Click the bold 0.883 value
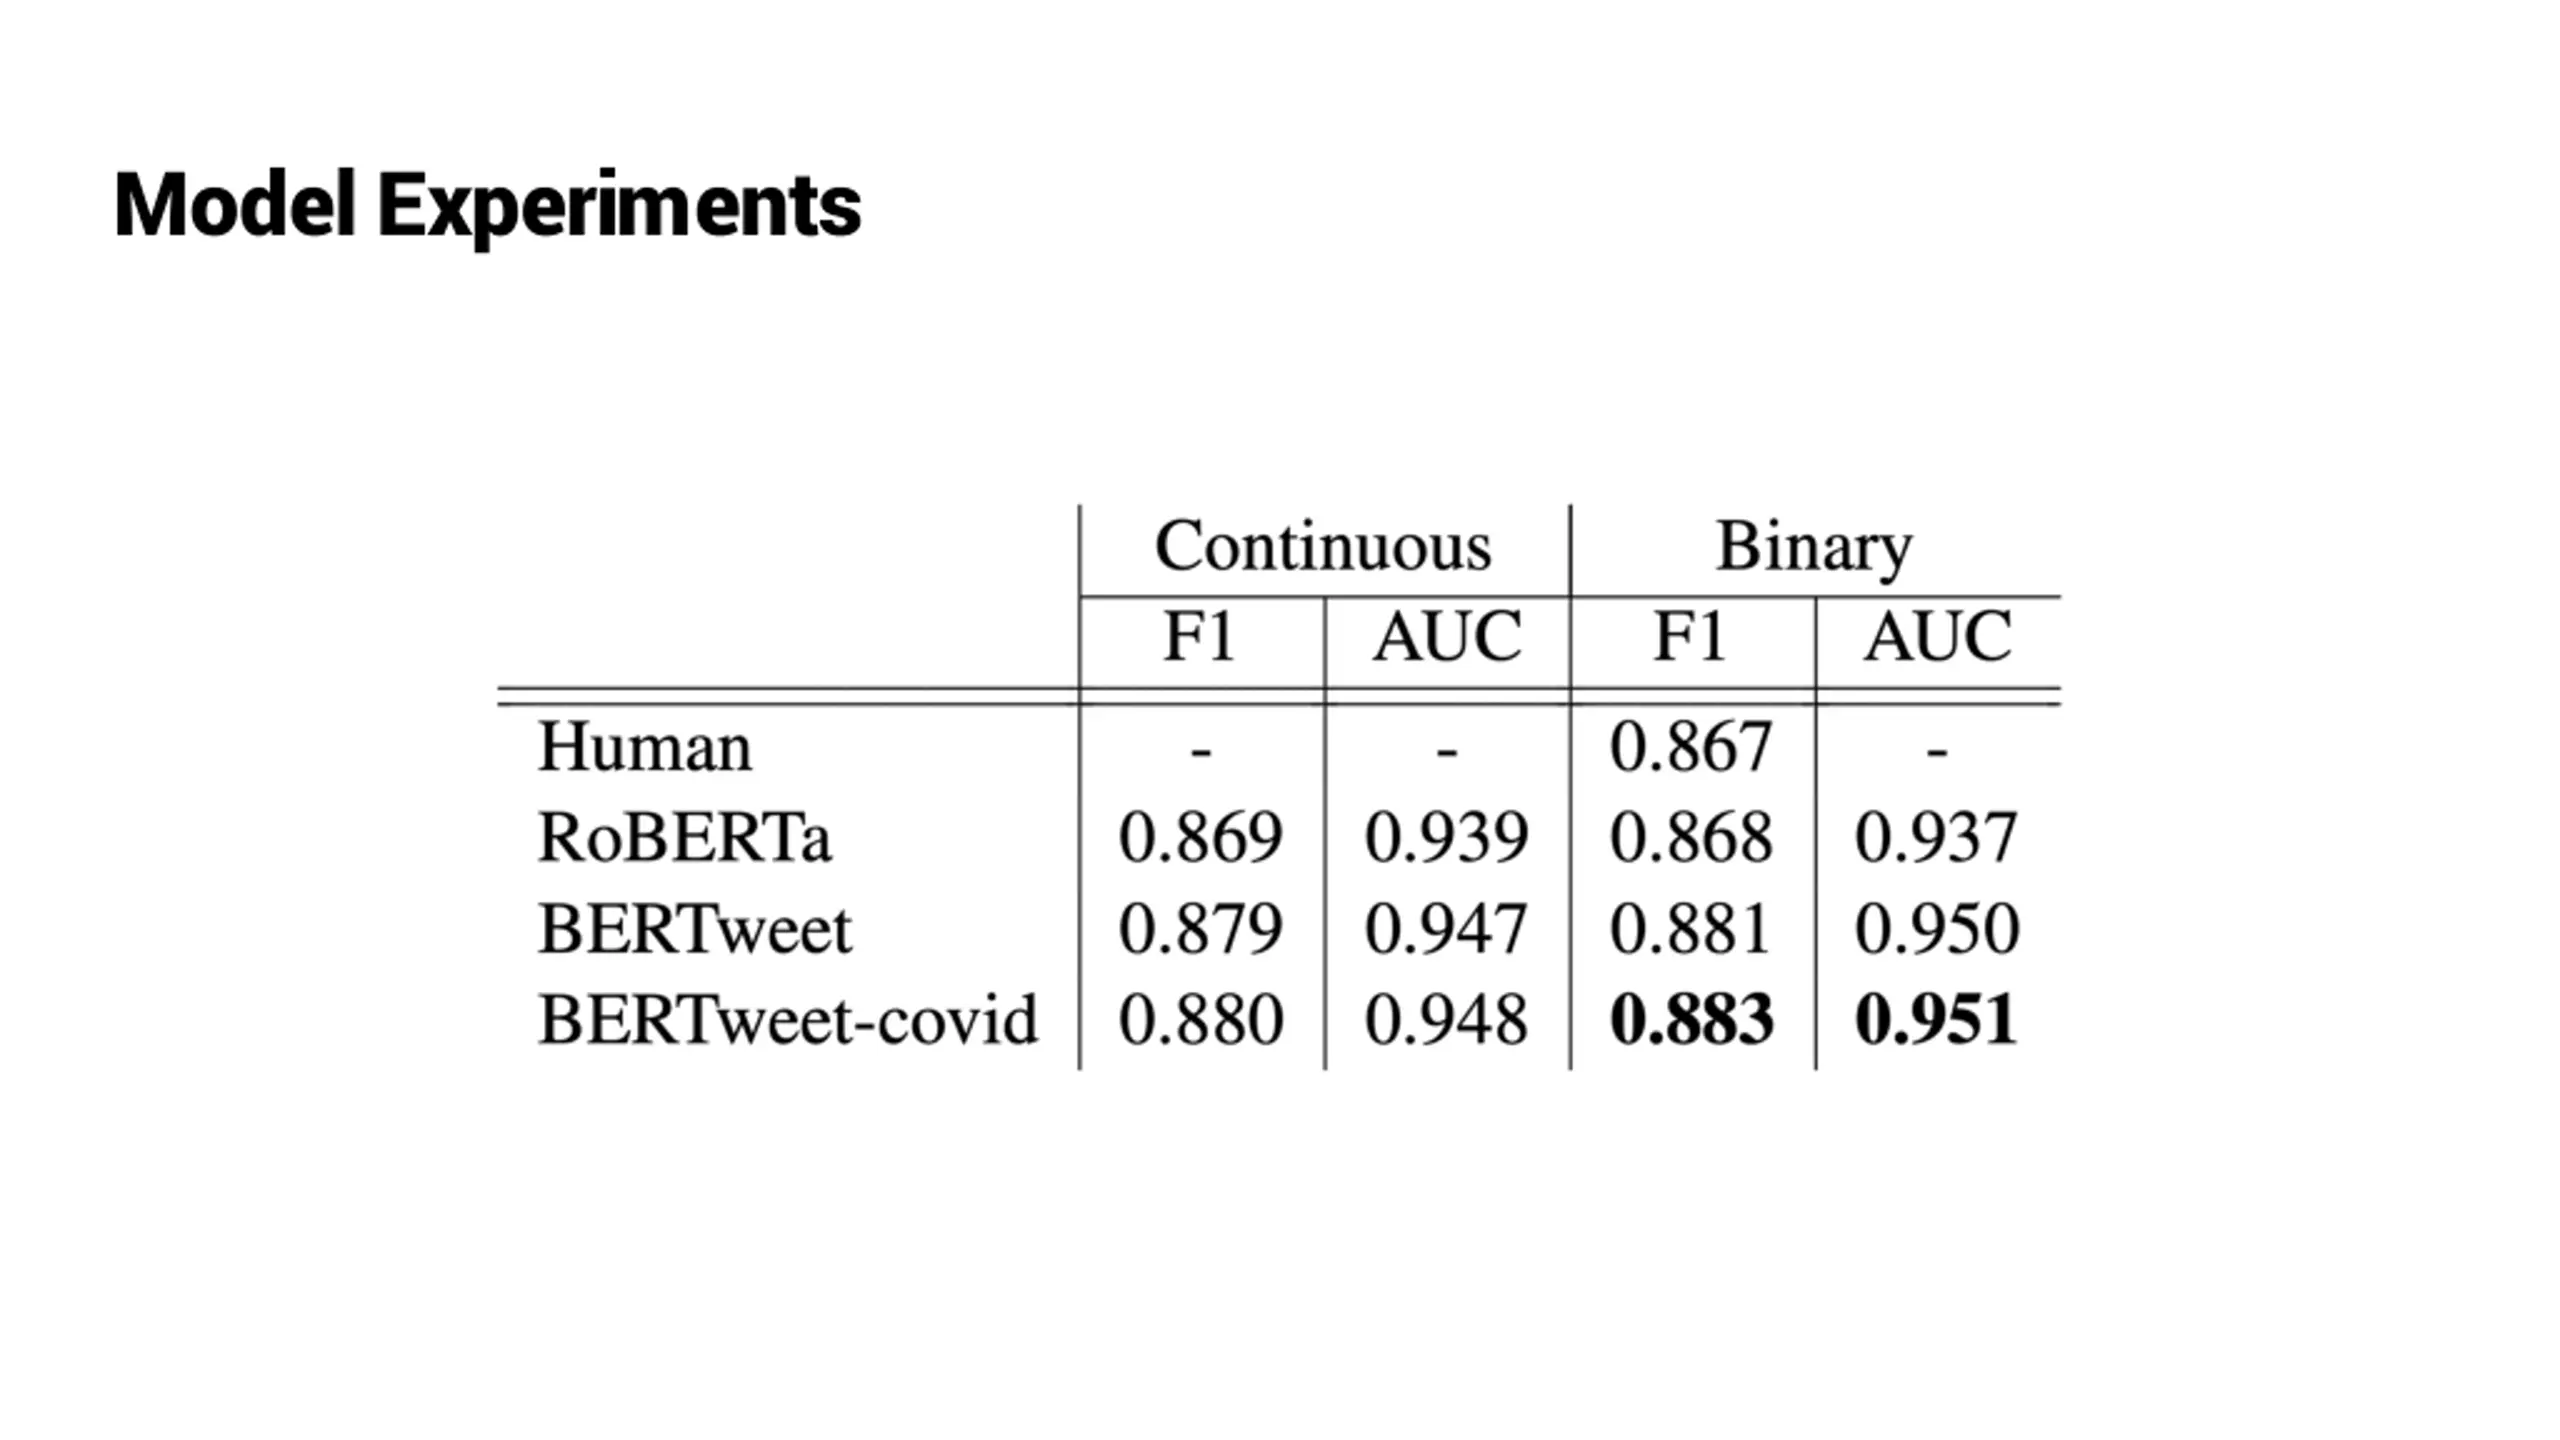Screen dimensions: 2560x1440 [x=1692, y=1020]
